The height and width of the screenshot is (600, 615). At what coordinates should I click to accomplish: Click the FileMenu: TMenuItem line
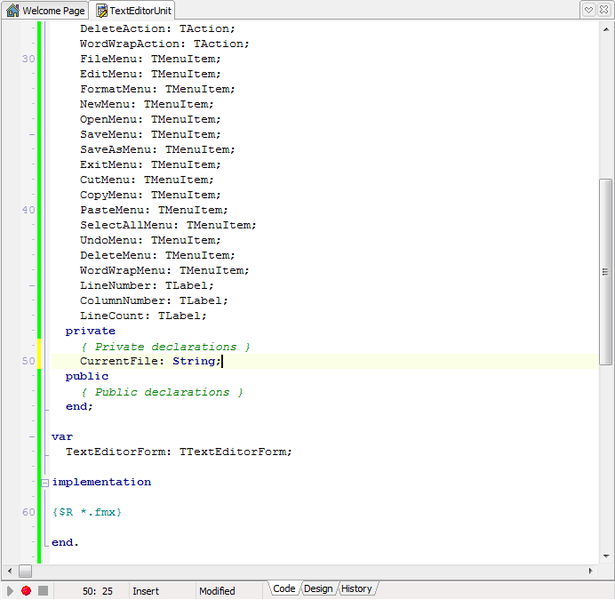150,59
